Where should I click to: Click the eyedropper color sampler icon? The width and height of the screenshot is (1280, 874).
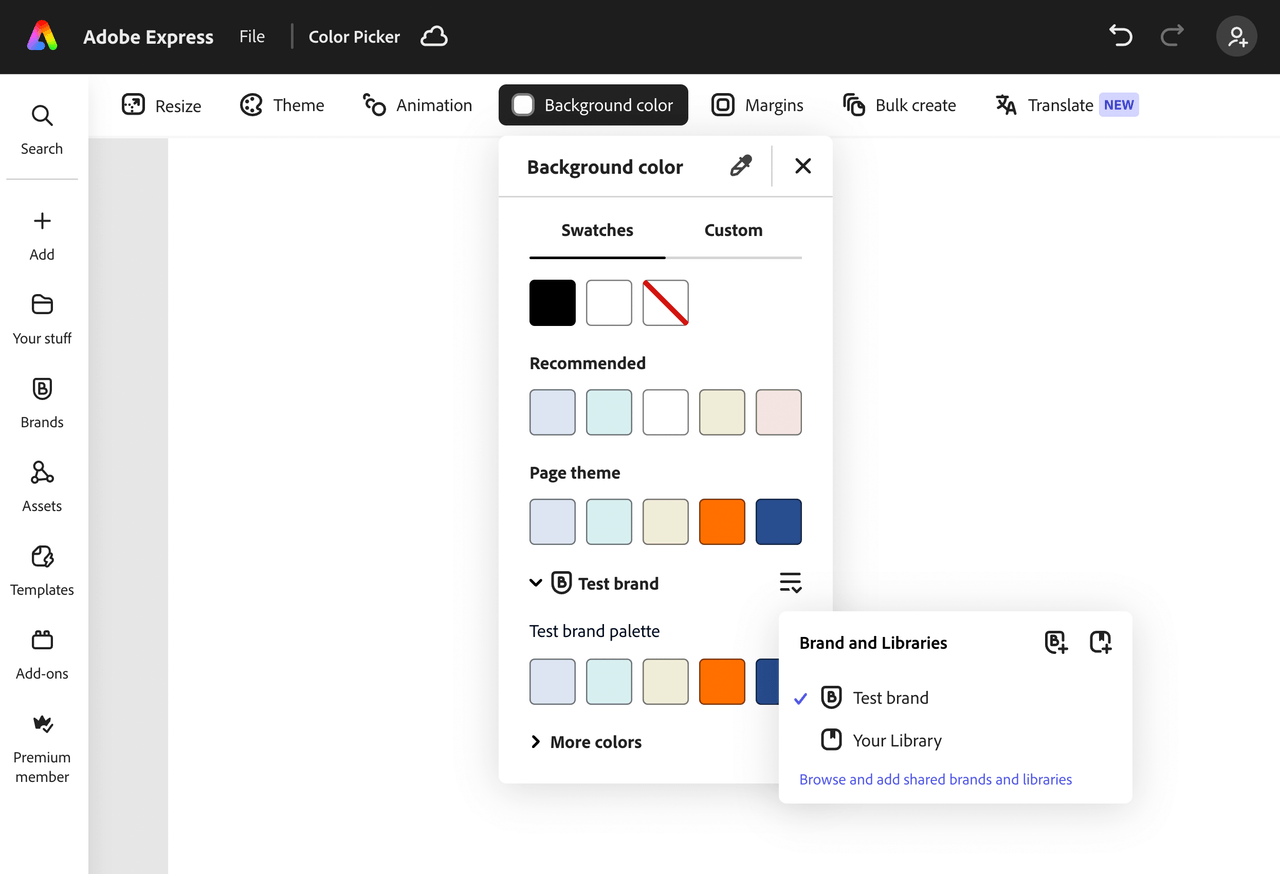pos(740,166)
